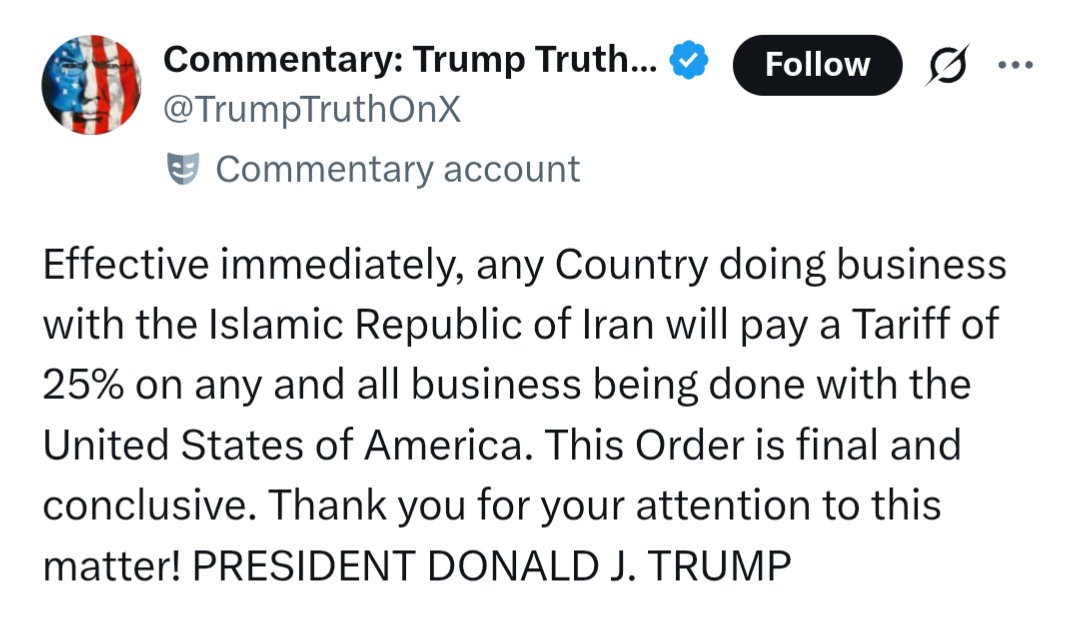Select the Commentary account label text
The width and height of the screenshot is (1080, 619).
tap(397, 169)
